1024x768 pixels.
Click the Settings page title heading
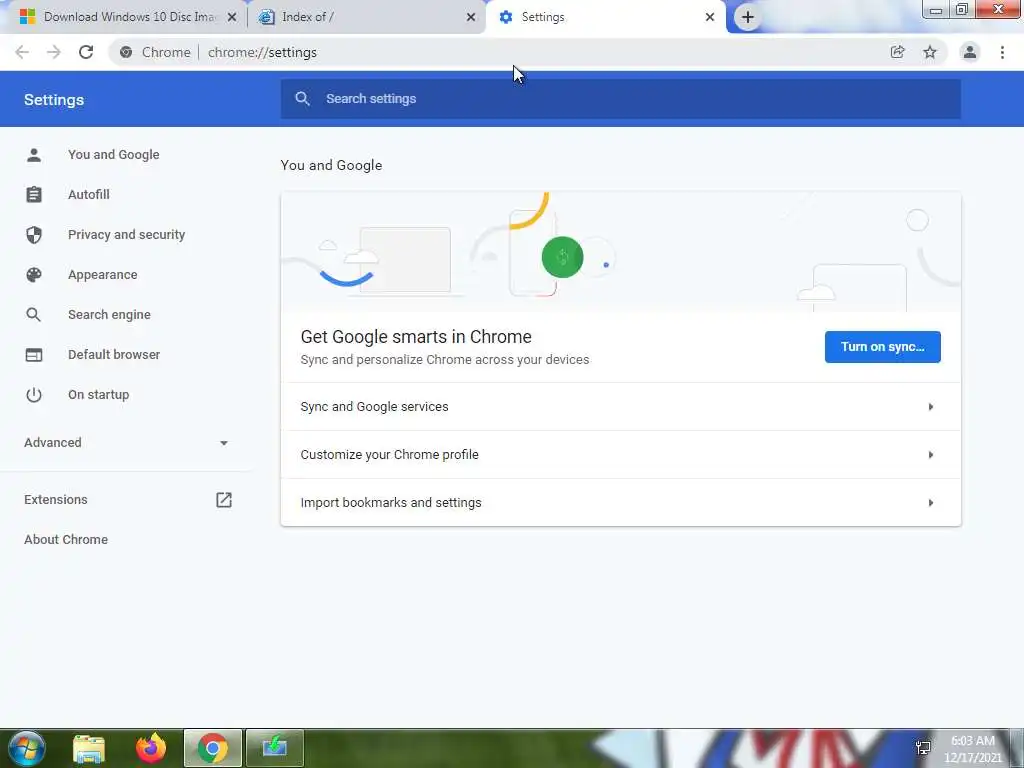pos(54,100)
